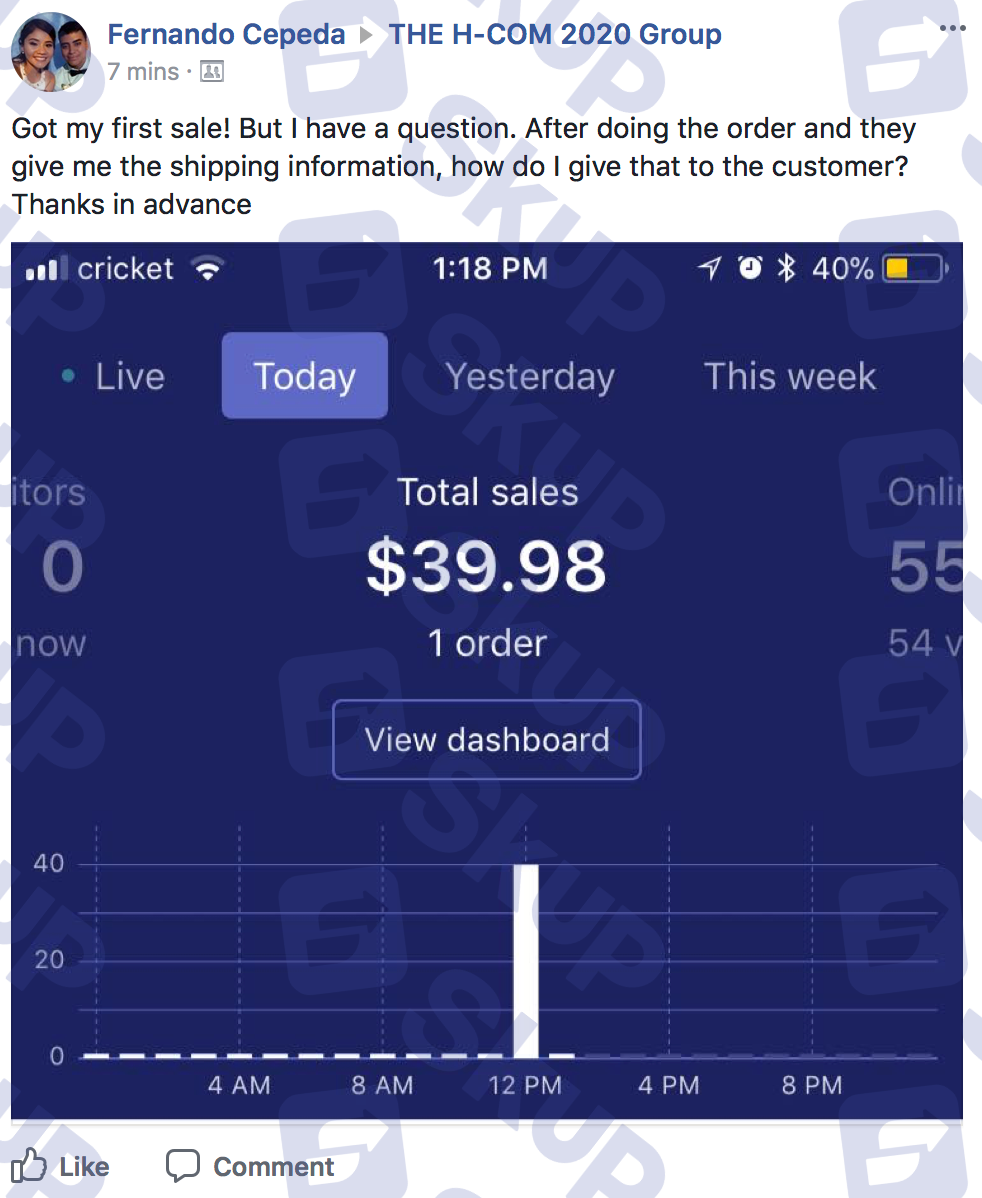The height and width of the screenshot is (1198, 982).
Task: Click the Like thumbs-up icon
Action: click(x=29, y=1165)
